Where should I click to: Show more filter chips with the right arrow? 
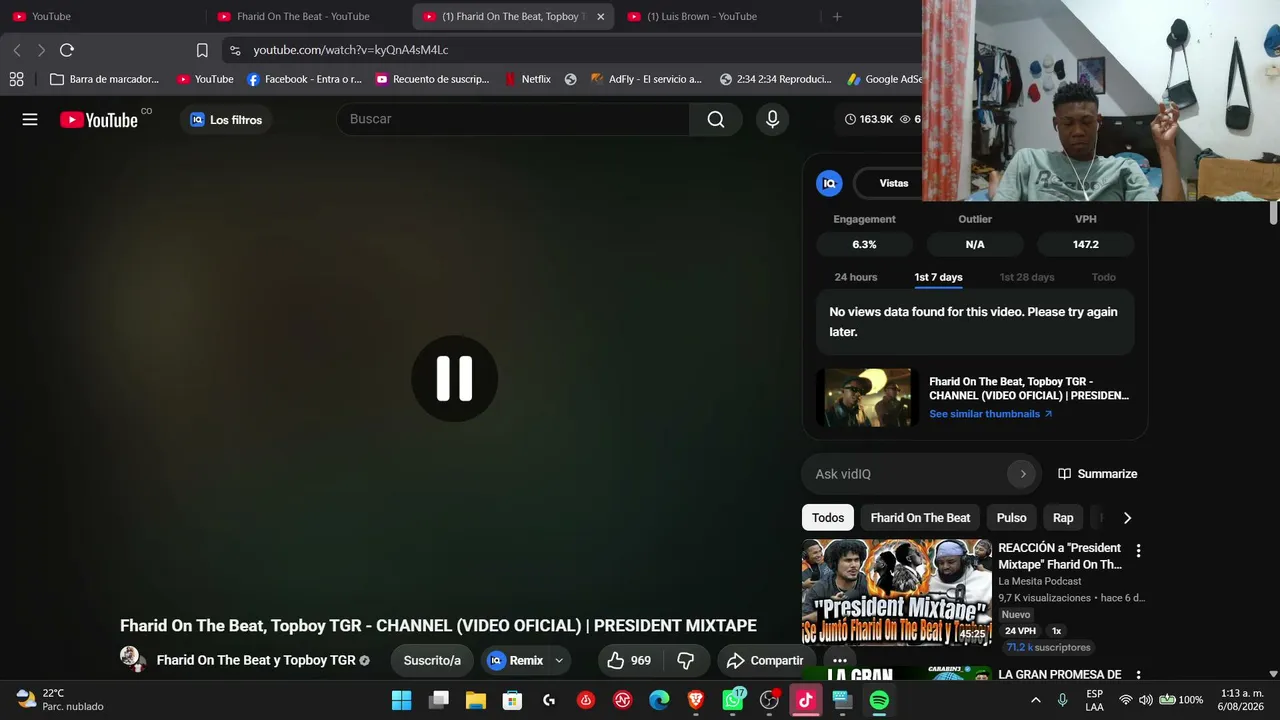click(1127, 518)
